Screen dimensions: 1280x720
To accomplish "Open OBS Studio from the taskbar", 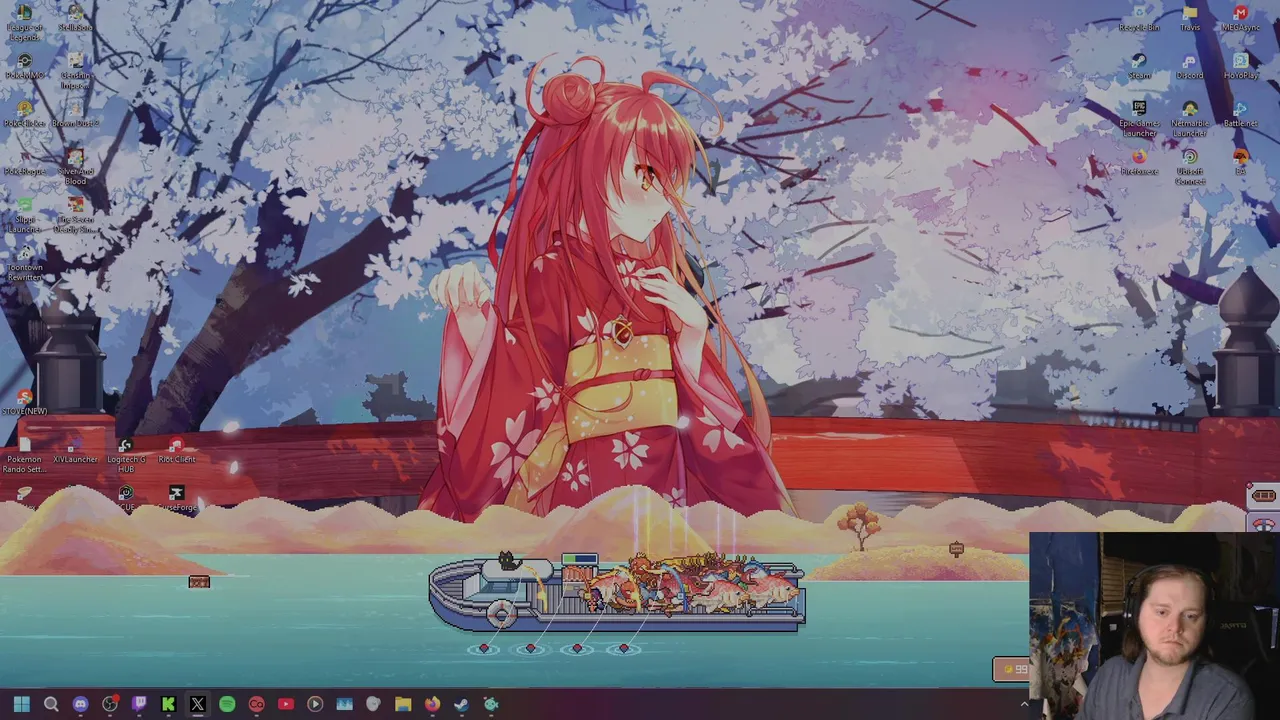I will (110, 704).
